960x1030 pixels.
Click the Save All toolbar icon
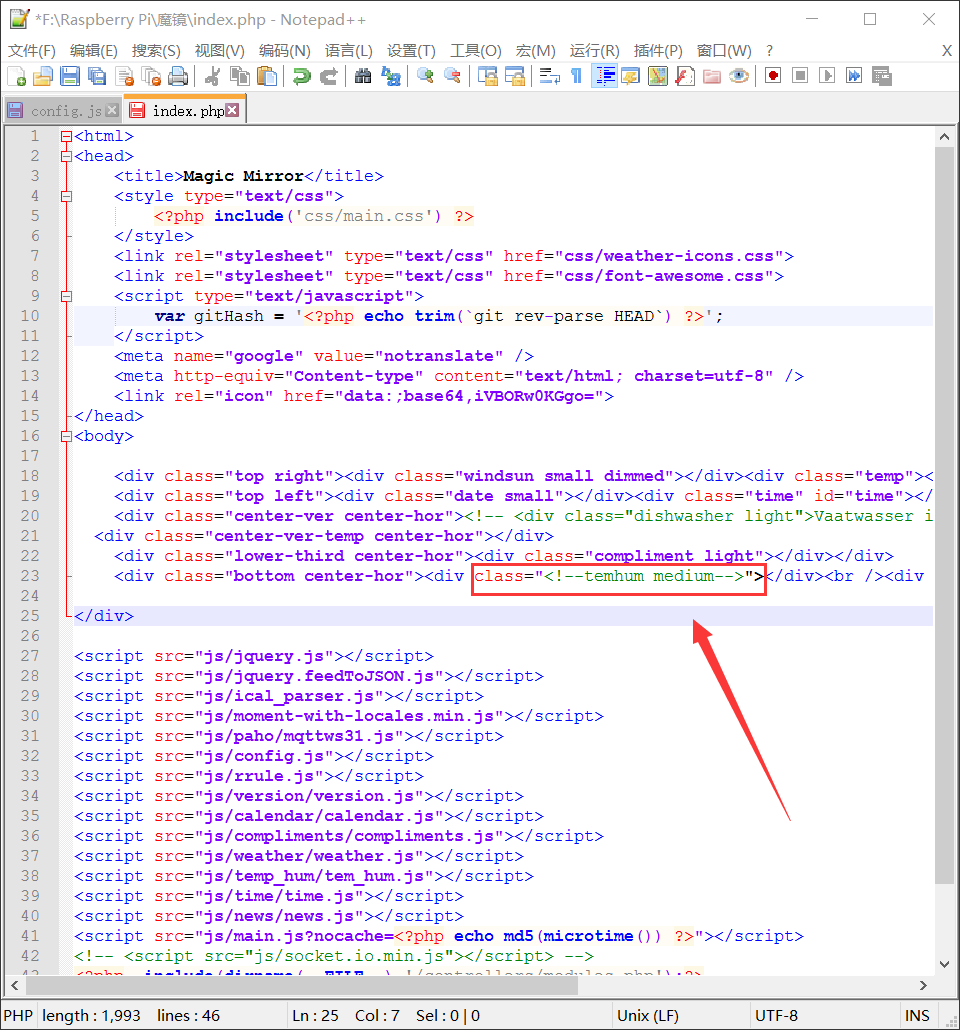(97, 76)
